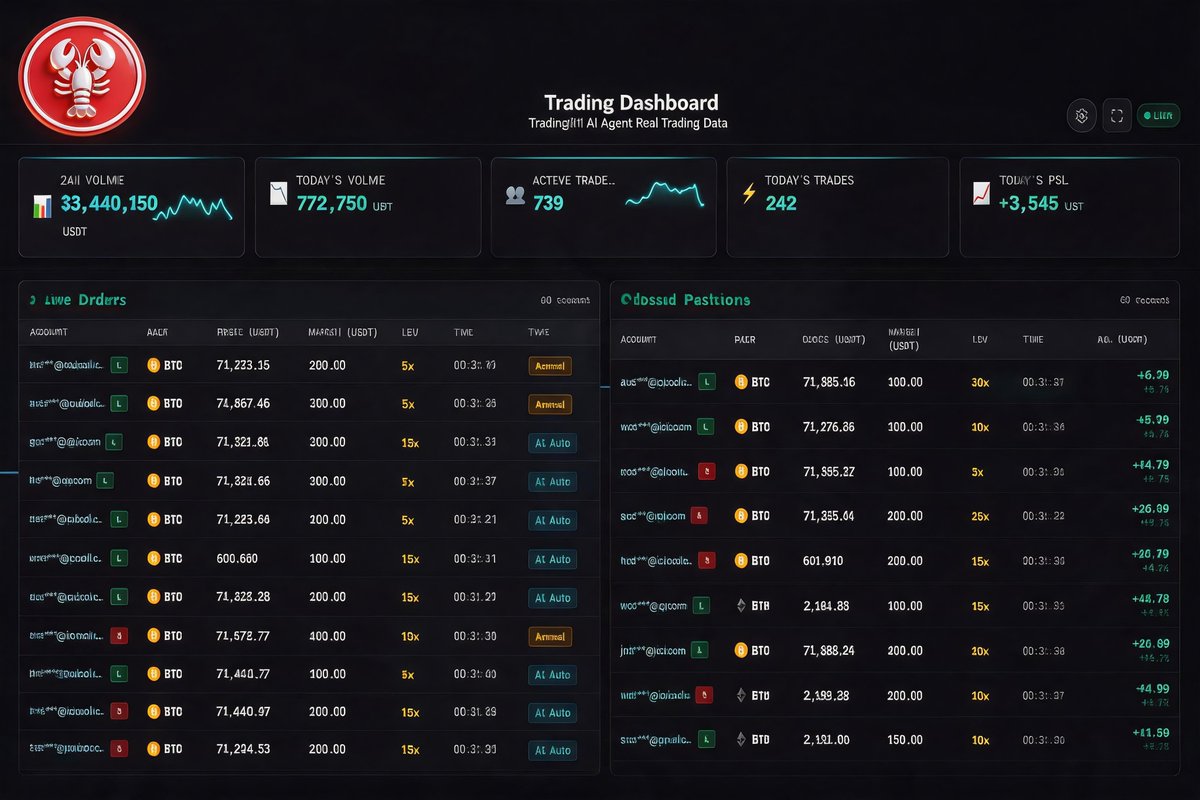This screenshot has width=1200, height=800.
Task: Click the BTC coin icon in the 71,888.24 row
Action: pyautogui.click(x=742, y=650)
